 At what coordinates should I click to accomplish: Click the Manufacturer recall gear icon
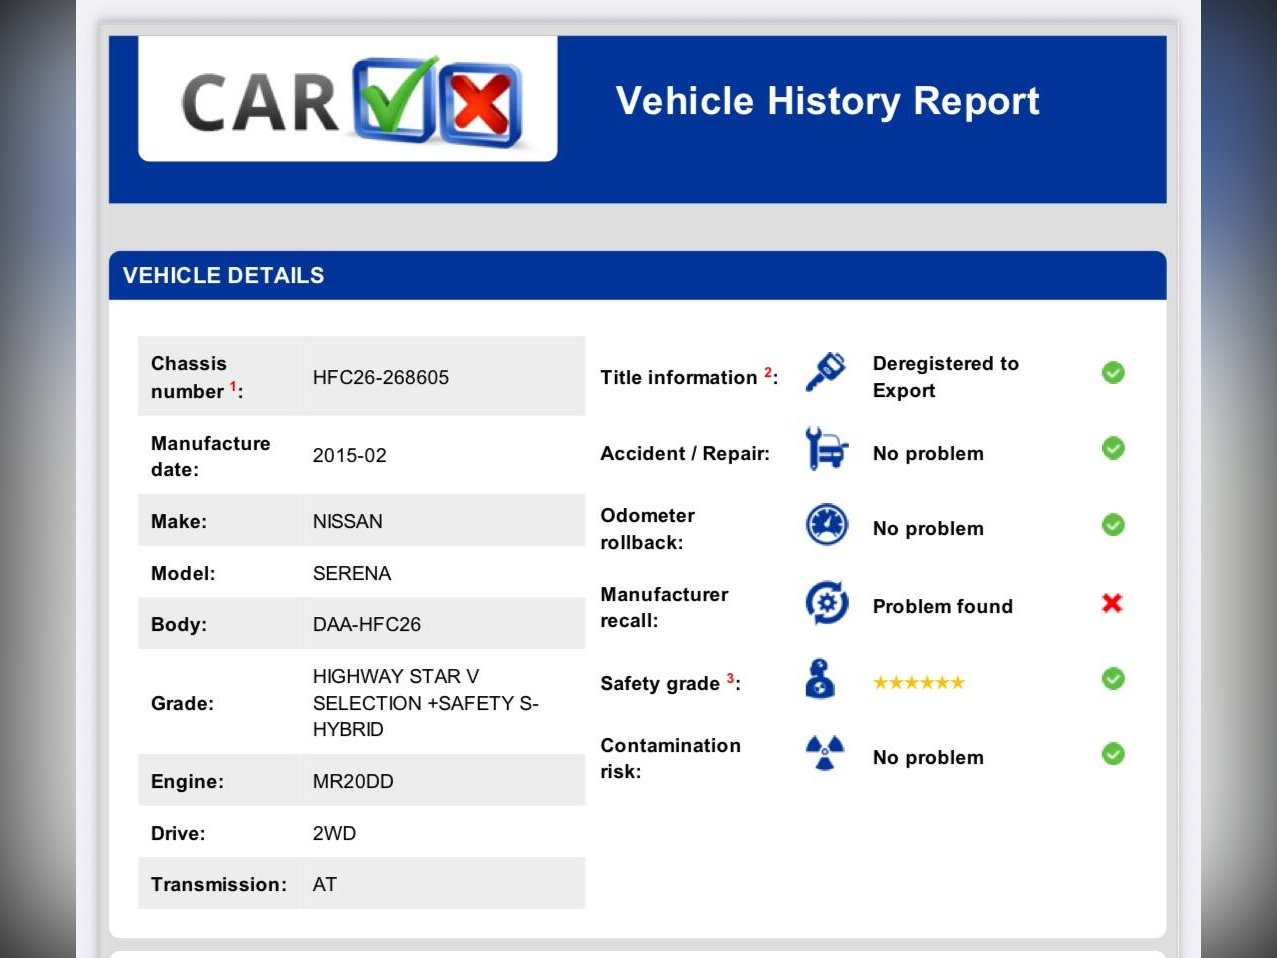coord(826,603)
